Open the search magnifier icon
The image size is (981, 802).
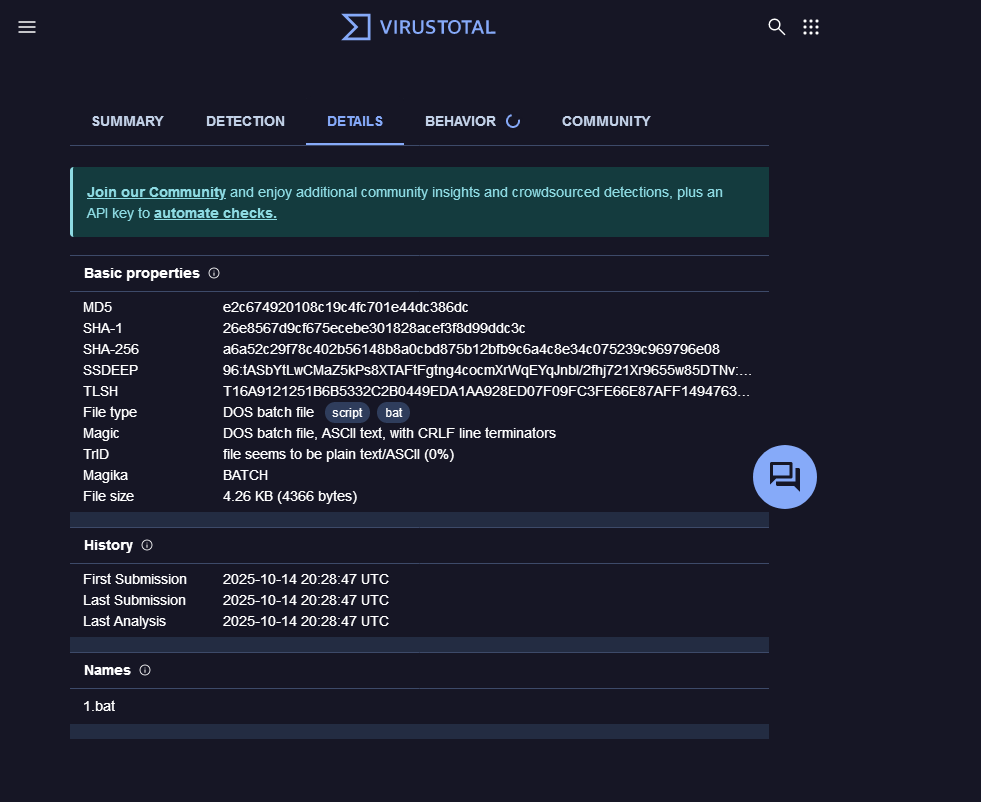tap(776, 27)
